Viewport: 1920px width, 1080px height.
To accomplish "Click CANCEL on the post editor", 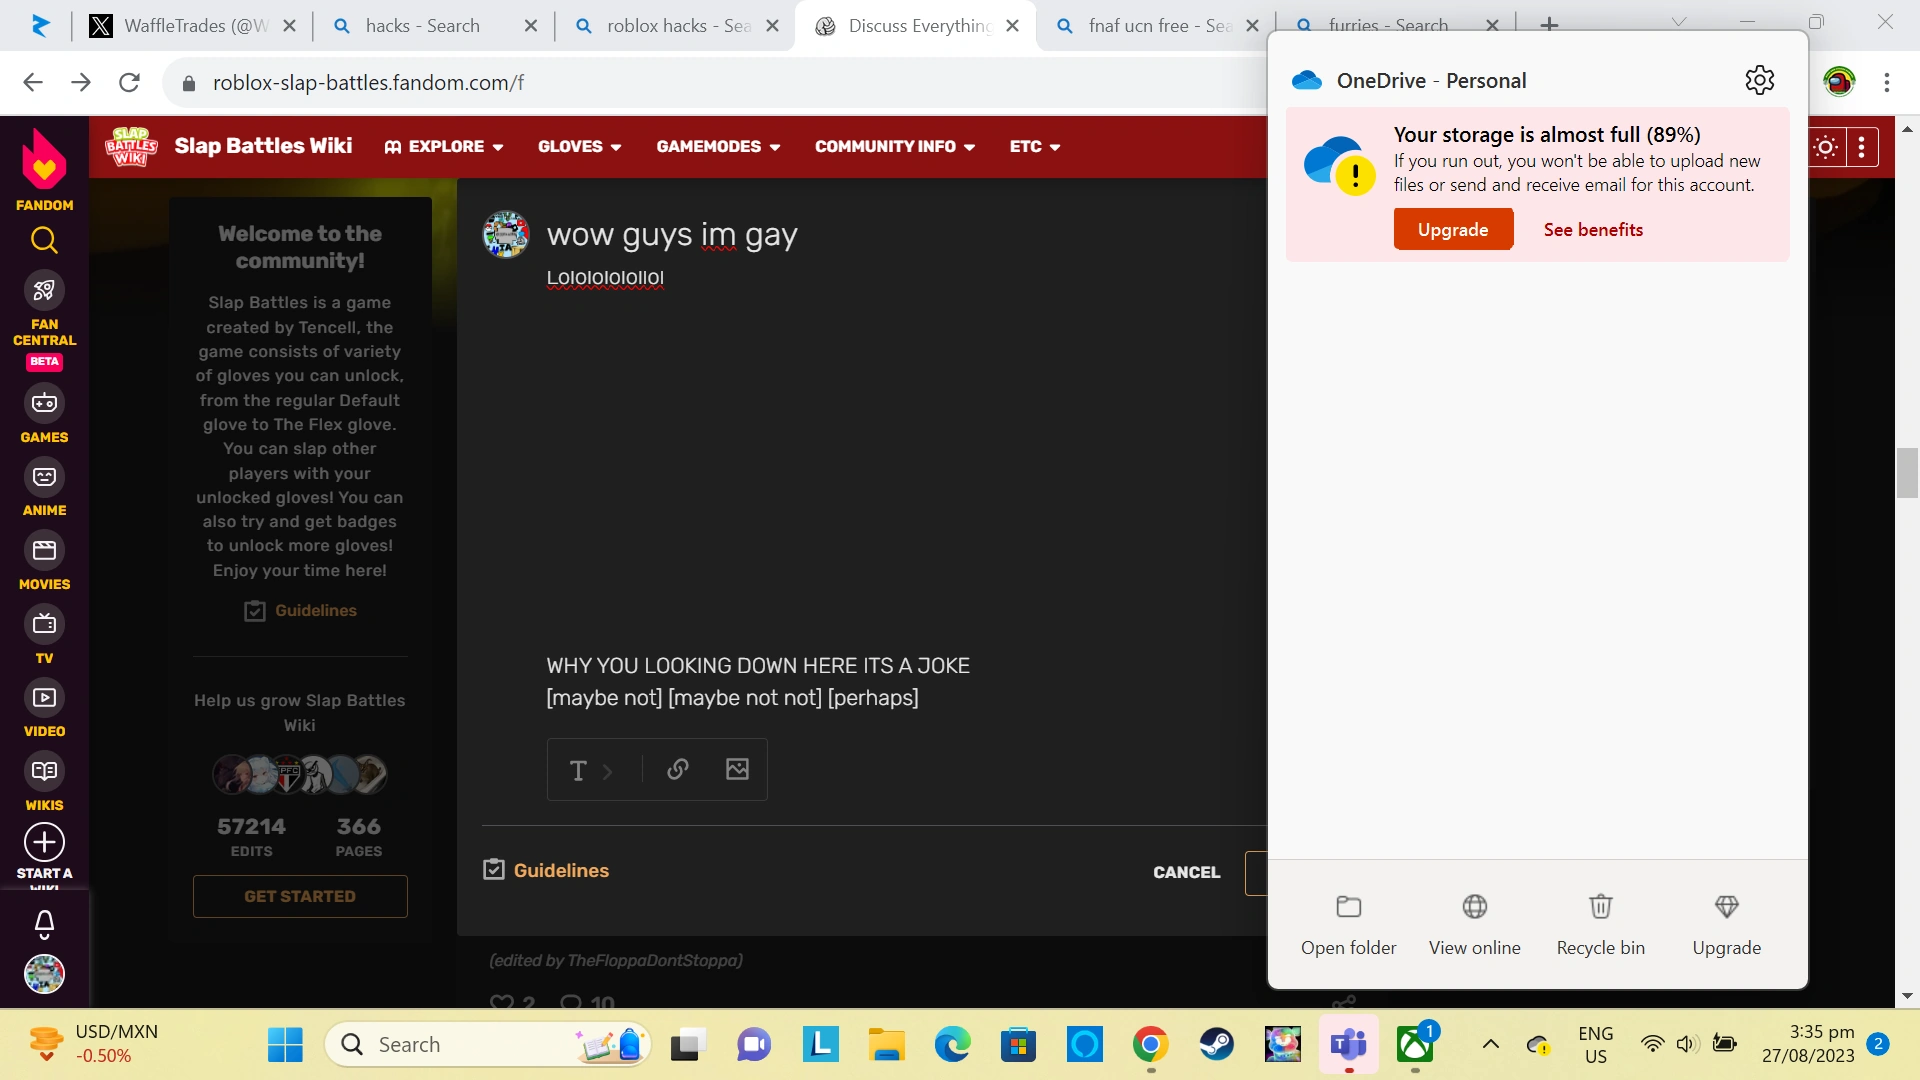I will tap(1186, 872).
